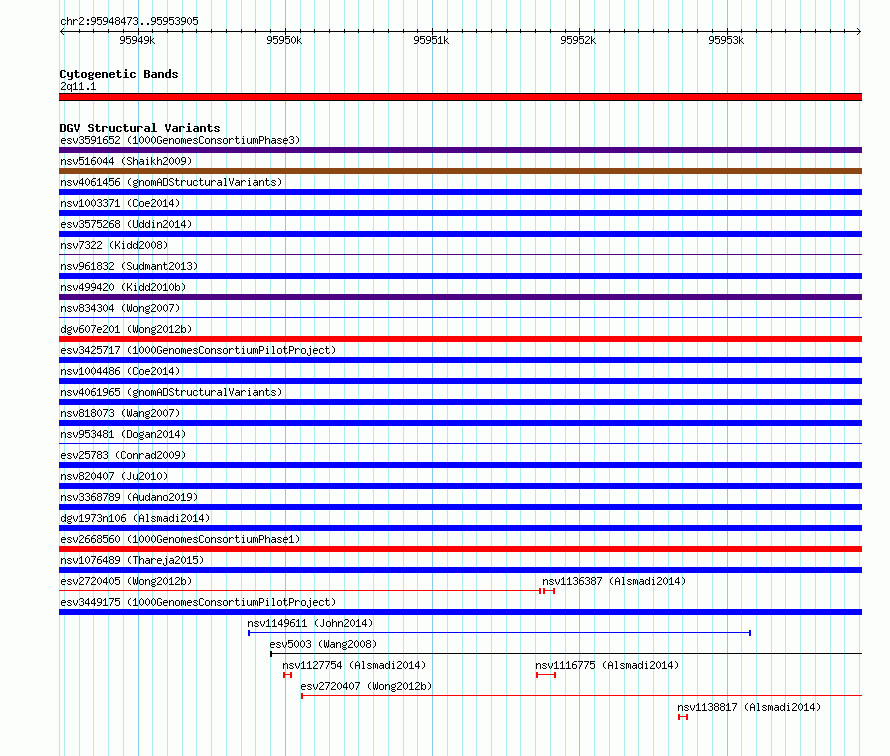890x756 pixels.
Task: Click nsv953481 (Dogan2014) label
Action: click(123, 434)
